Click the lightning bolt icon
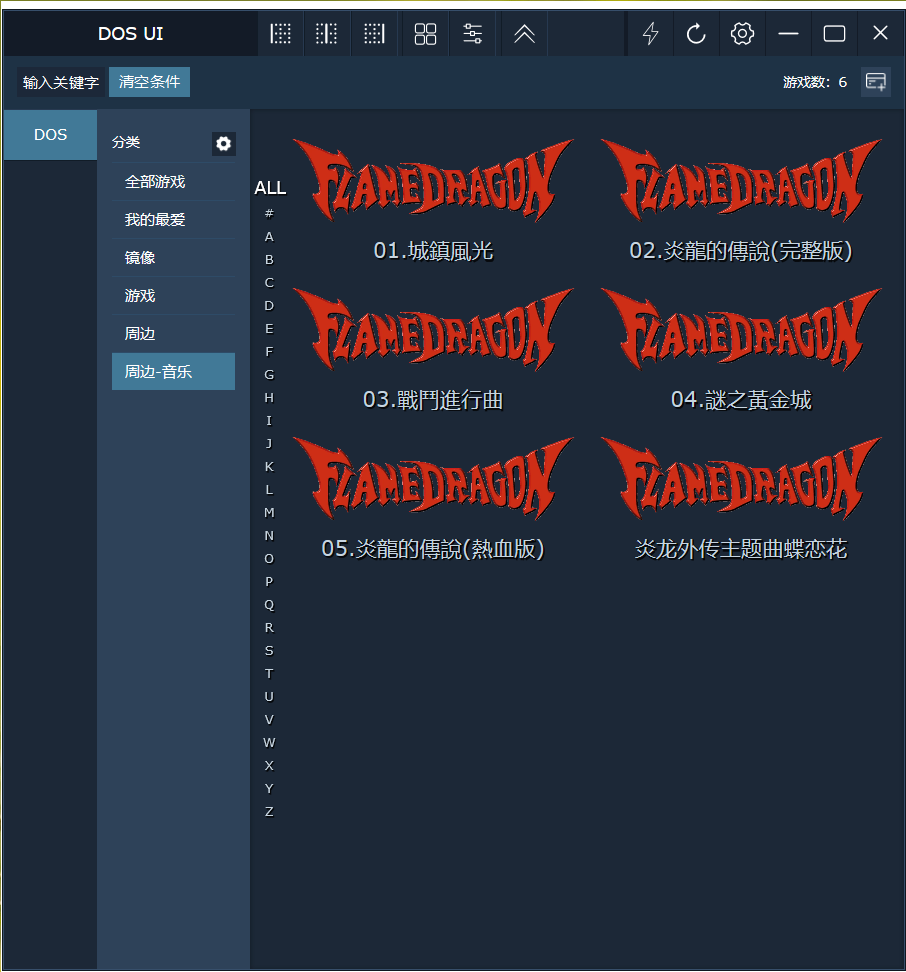Screen dimensions: 906x972 point(650,34)
